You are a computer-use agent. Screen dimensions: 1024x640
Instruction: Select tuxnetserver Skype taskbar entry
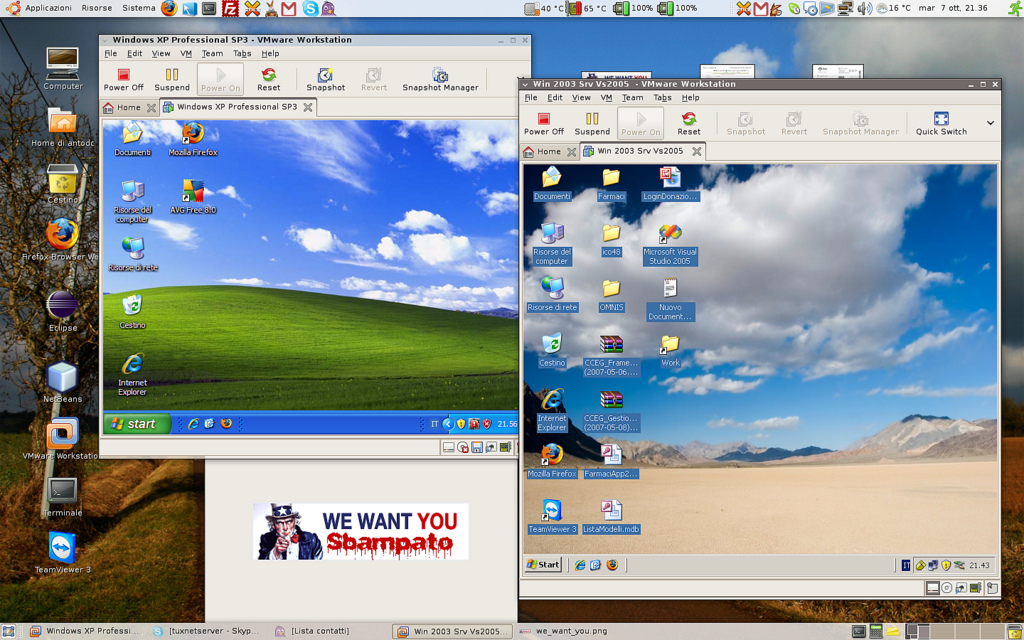click(x=206, y=631)
